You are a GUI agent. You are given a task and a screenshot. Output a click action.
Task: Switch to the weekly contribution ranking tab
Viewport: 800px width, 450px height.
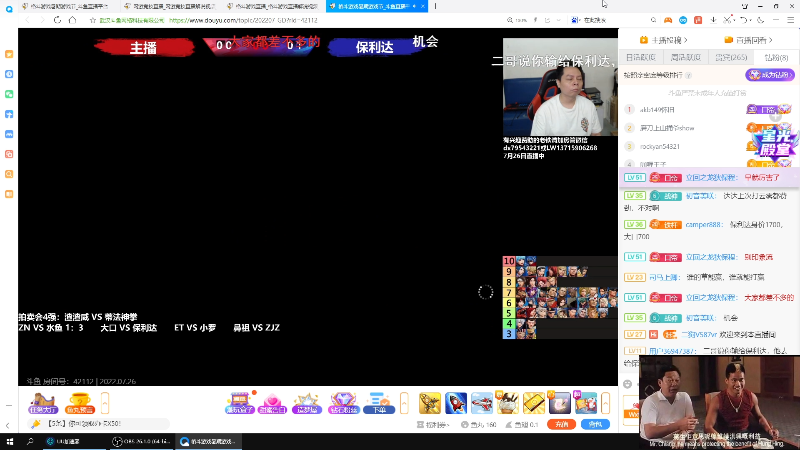coord(686,57)
